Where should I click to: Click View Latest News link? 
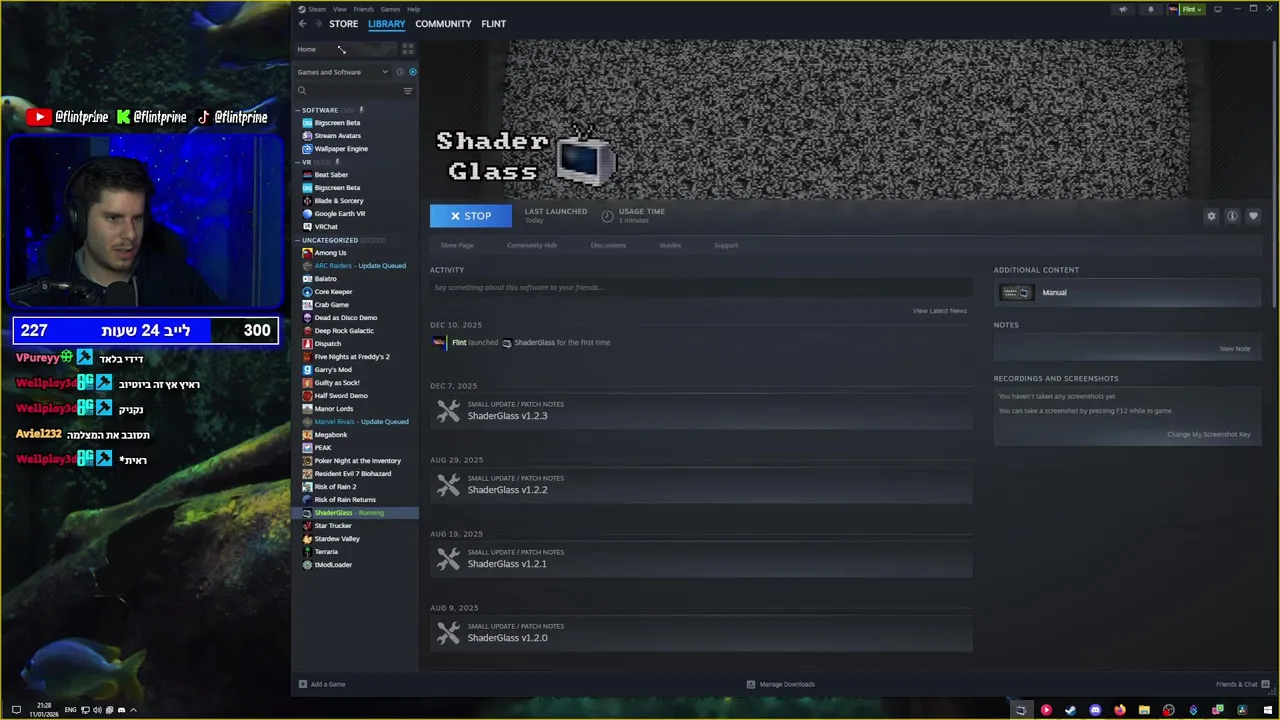[940, 311]
